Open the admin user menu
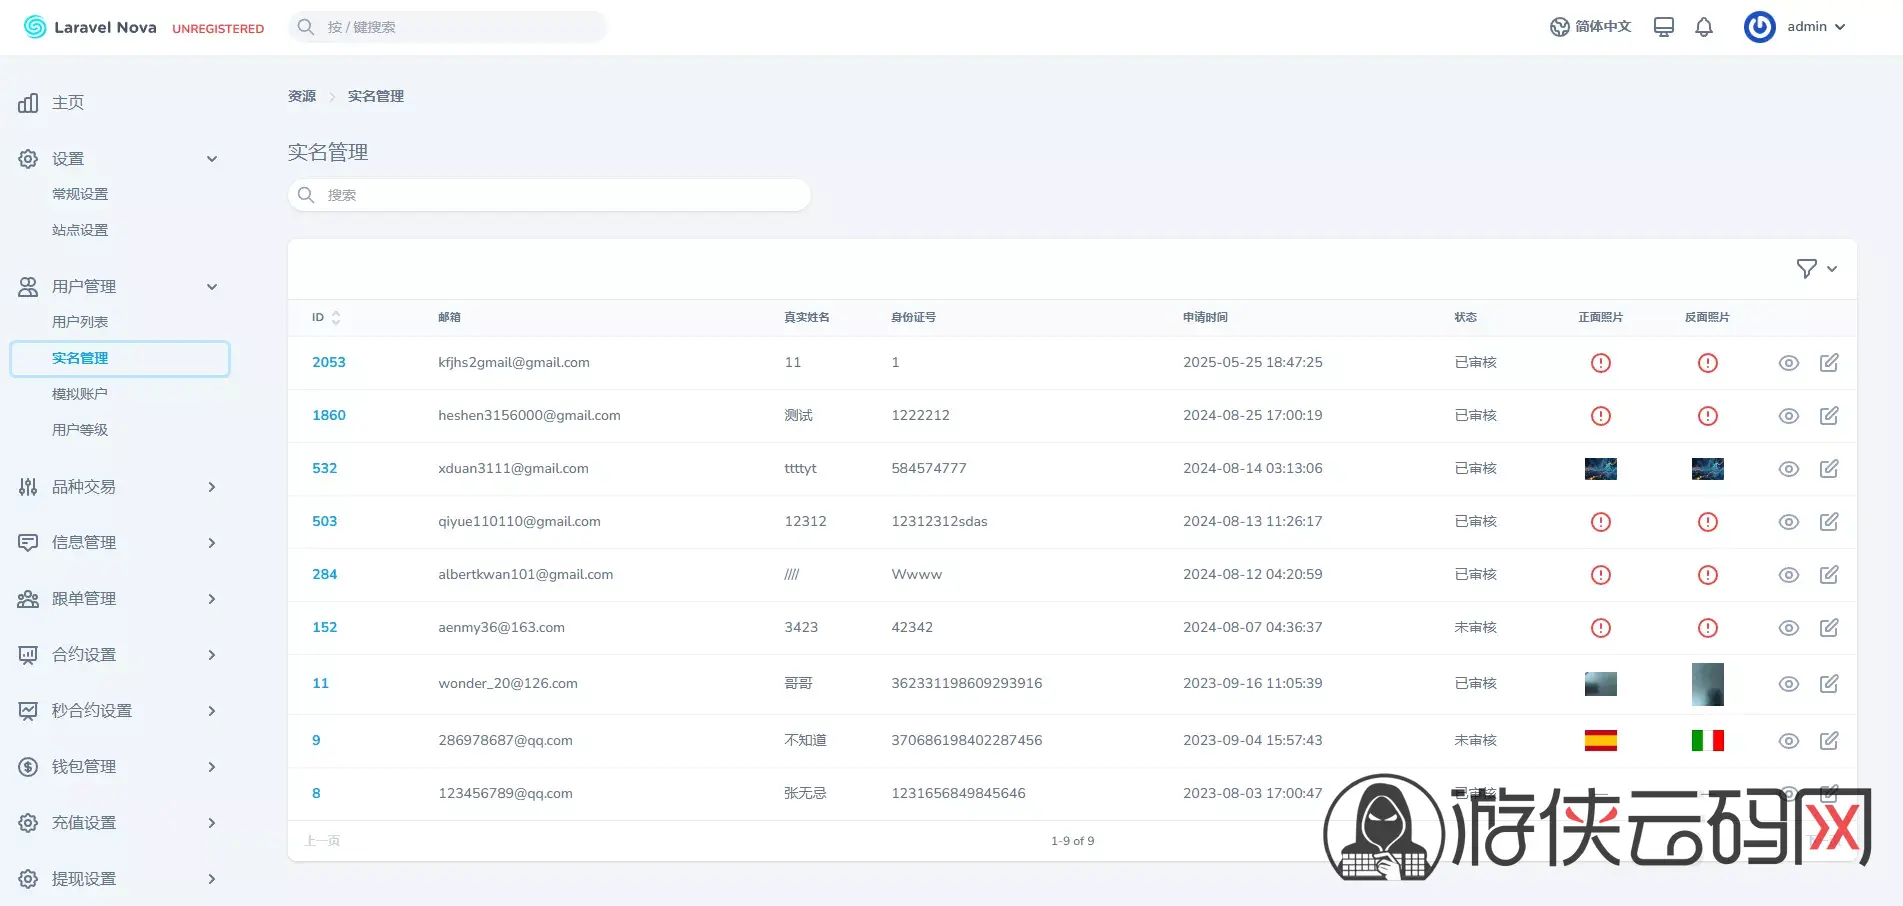 1796,27
